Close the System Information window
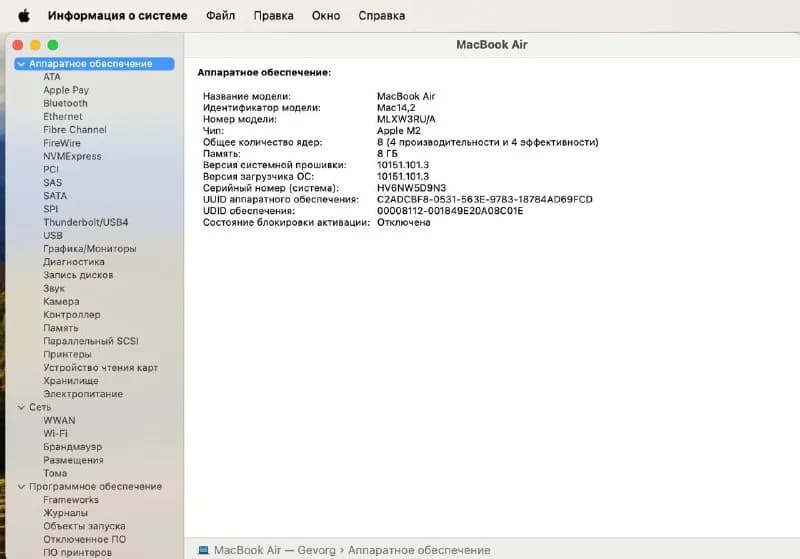800x559 pixels. [x=18, y=45]
